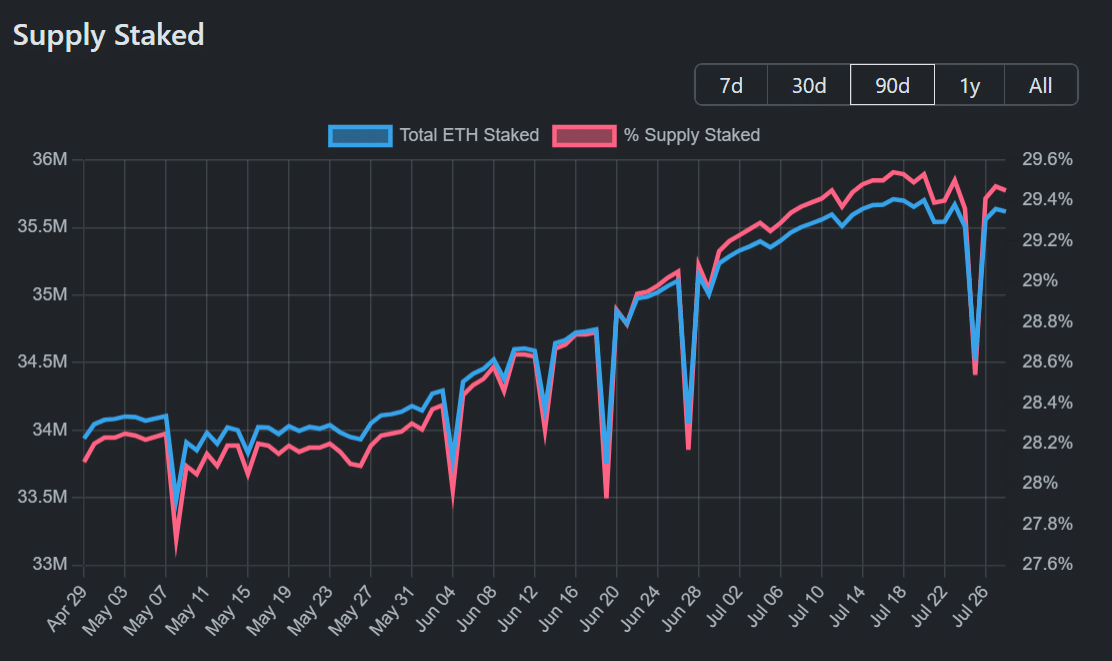Click the pink % Supply Staked swatch
This screenshot has height=661, width=1112.
pos(585,135)
